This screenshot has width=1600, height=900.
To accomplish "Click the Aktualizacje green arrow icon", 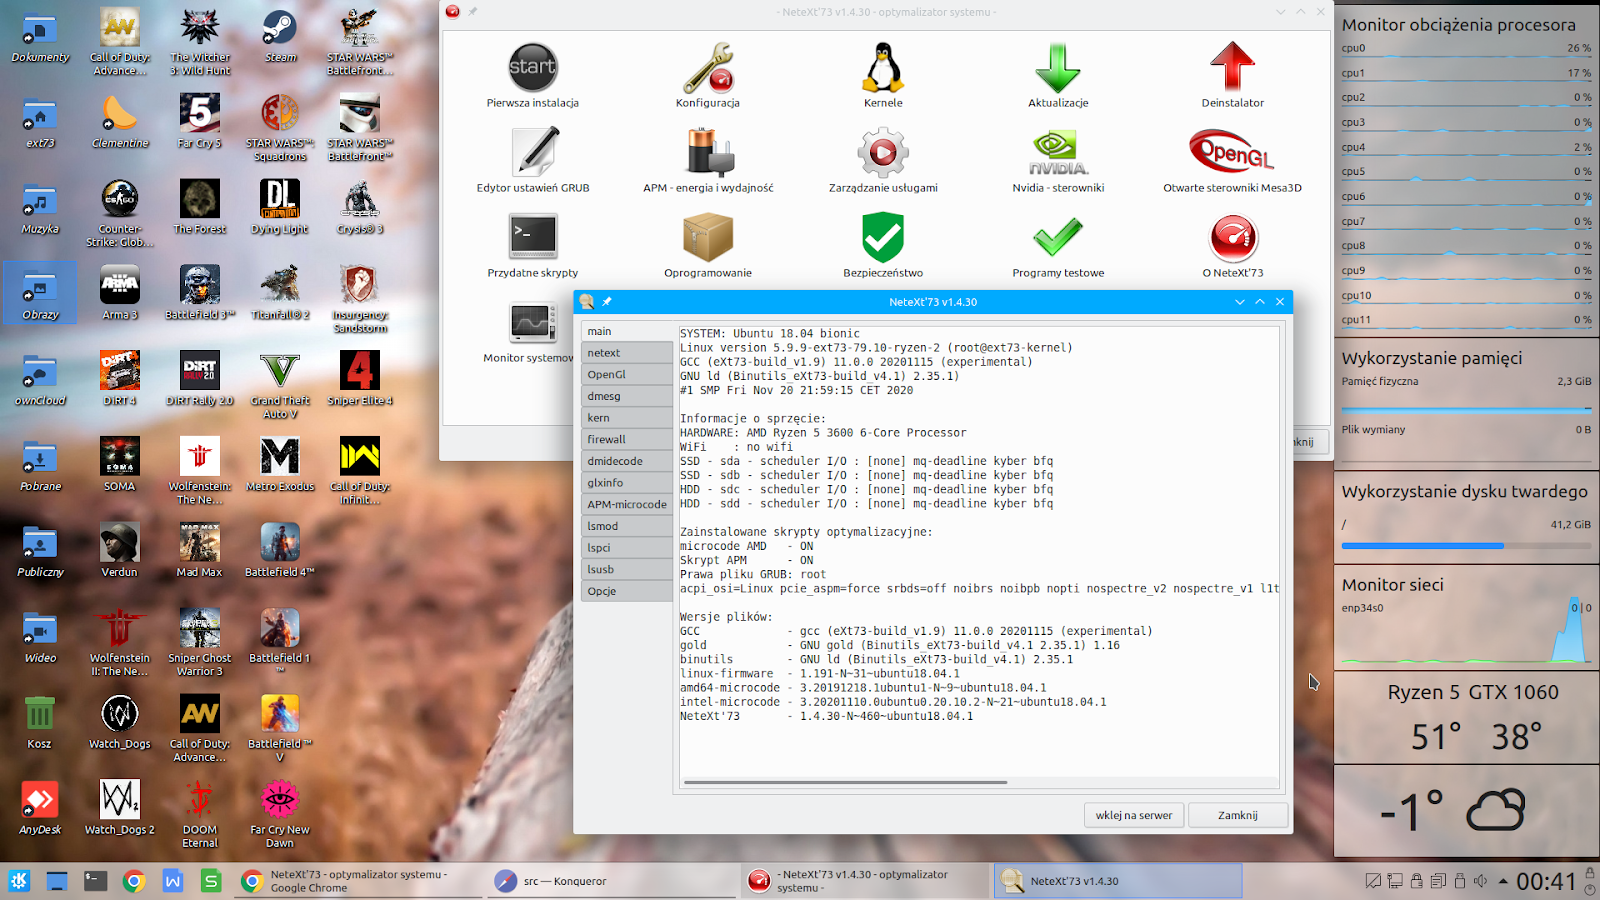I will point(1058,68).
